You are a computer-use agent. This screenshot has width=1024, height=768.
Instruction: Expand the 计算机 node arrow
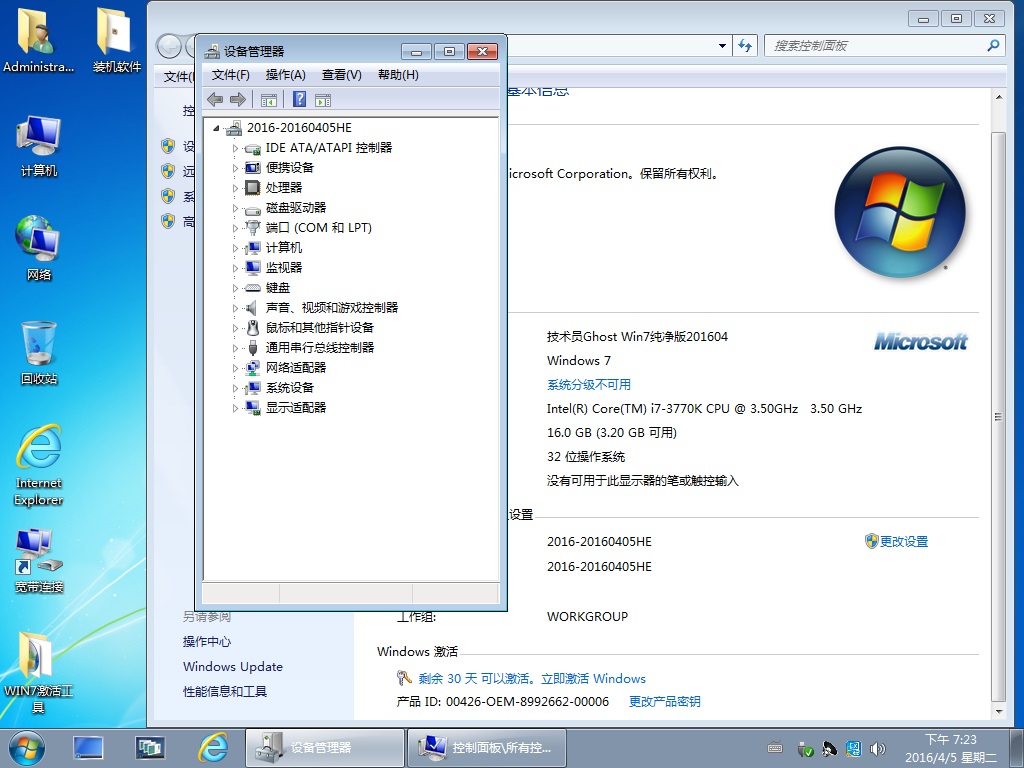(236, 248)
